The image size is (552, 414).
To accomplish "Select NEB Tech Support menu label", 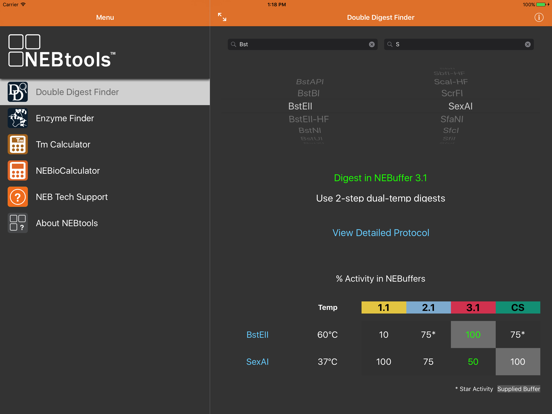I will [72, 197].
